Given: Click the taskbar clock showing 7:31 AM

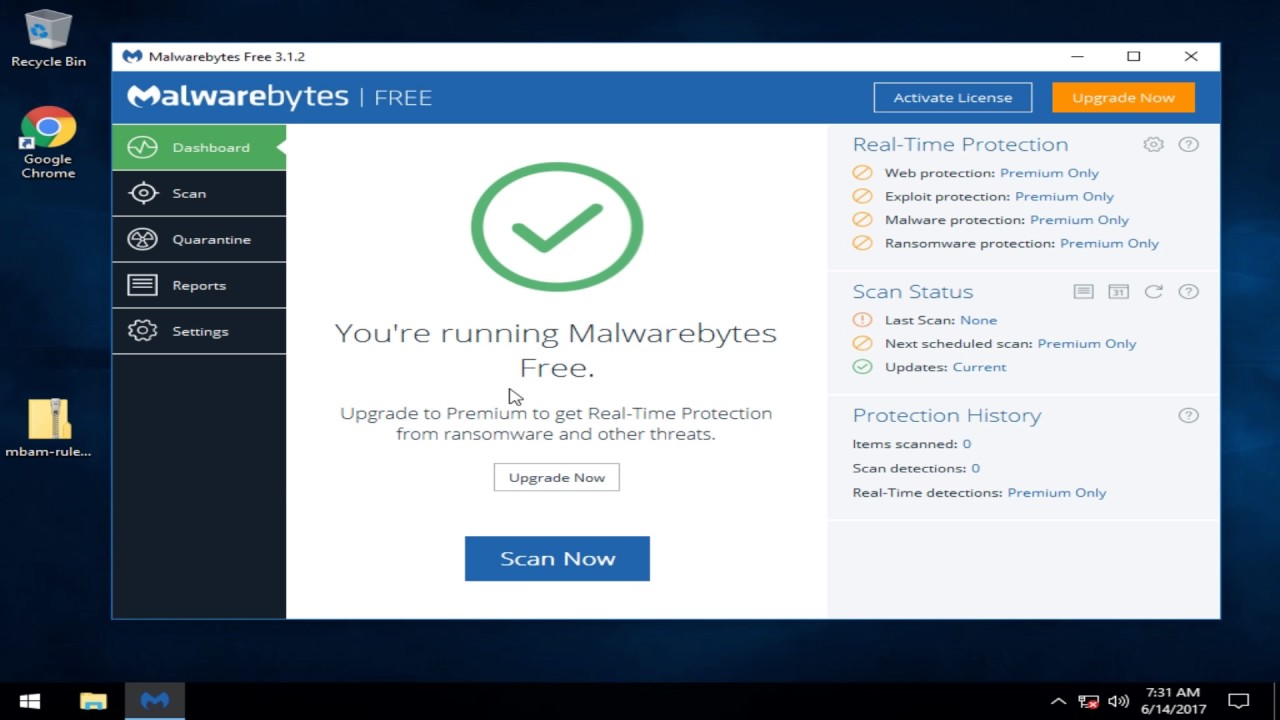Looking at the screenshot, I should 1174,701.
